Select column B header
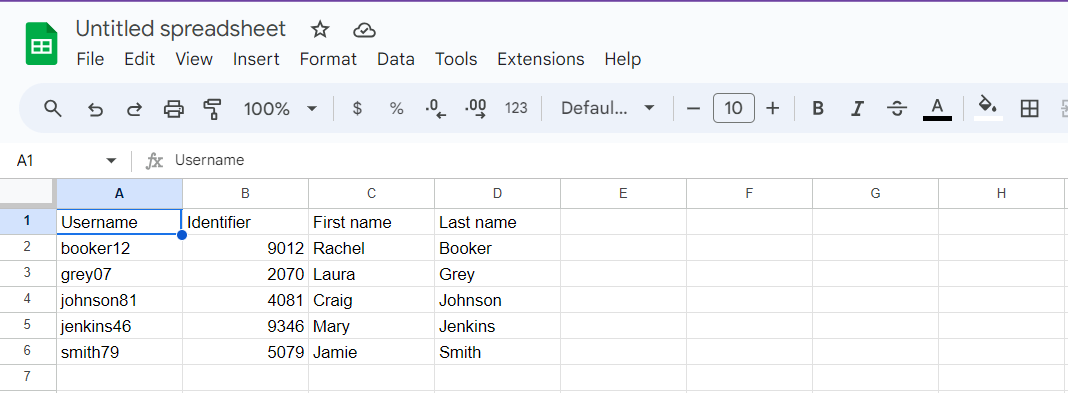 click(245, 193)
